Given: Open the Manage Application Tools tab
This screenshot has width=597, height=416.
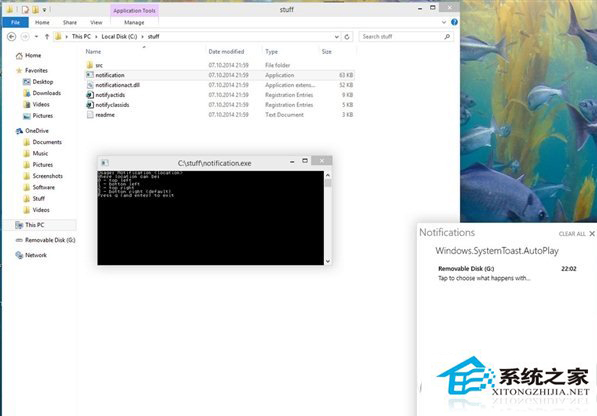Looking at the screenshot, I should (x=134, y=22).
